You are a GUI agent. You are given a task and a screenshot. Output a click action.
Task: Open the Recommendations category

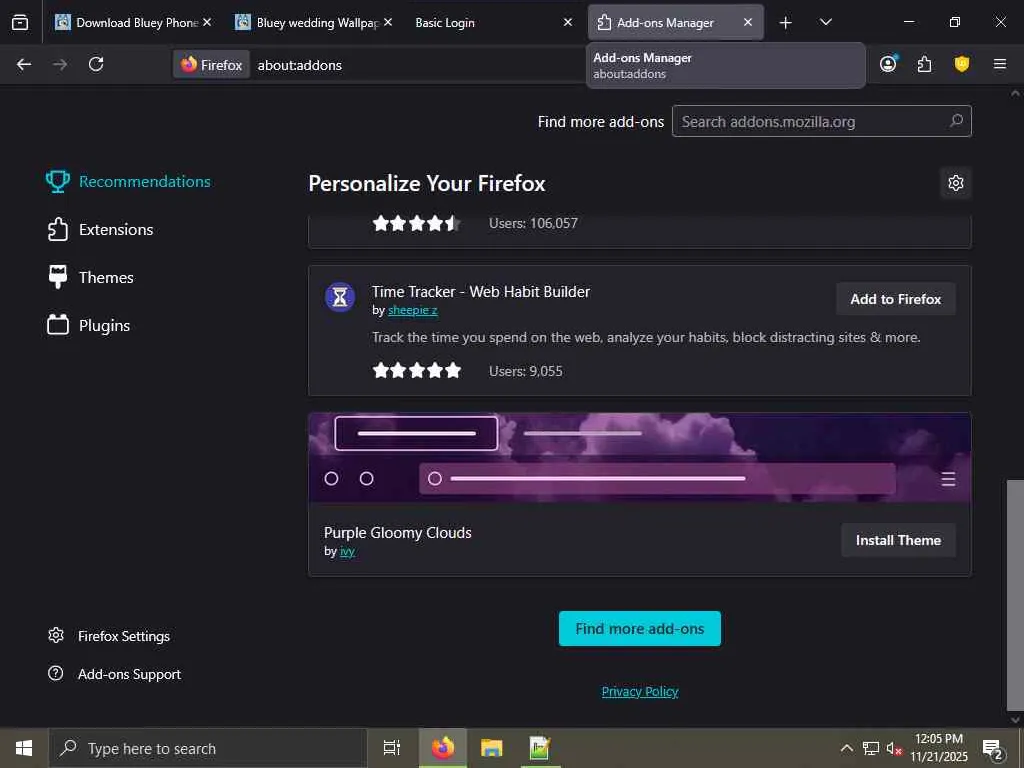click(x=129, y=182)
